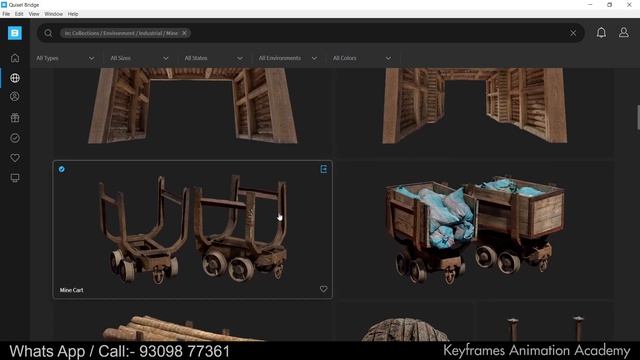
Task: Open the user account profile icon
Action: (x=623, y=33)
